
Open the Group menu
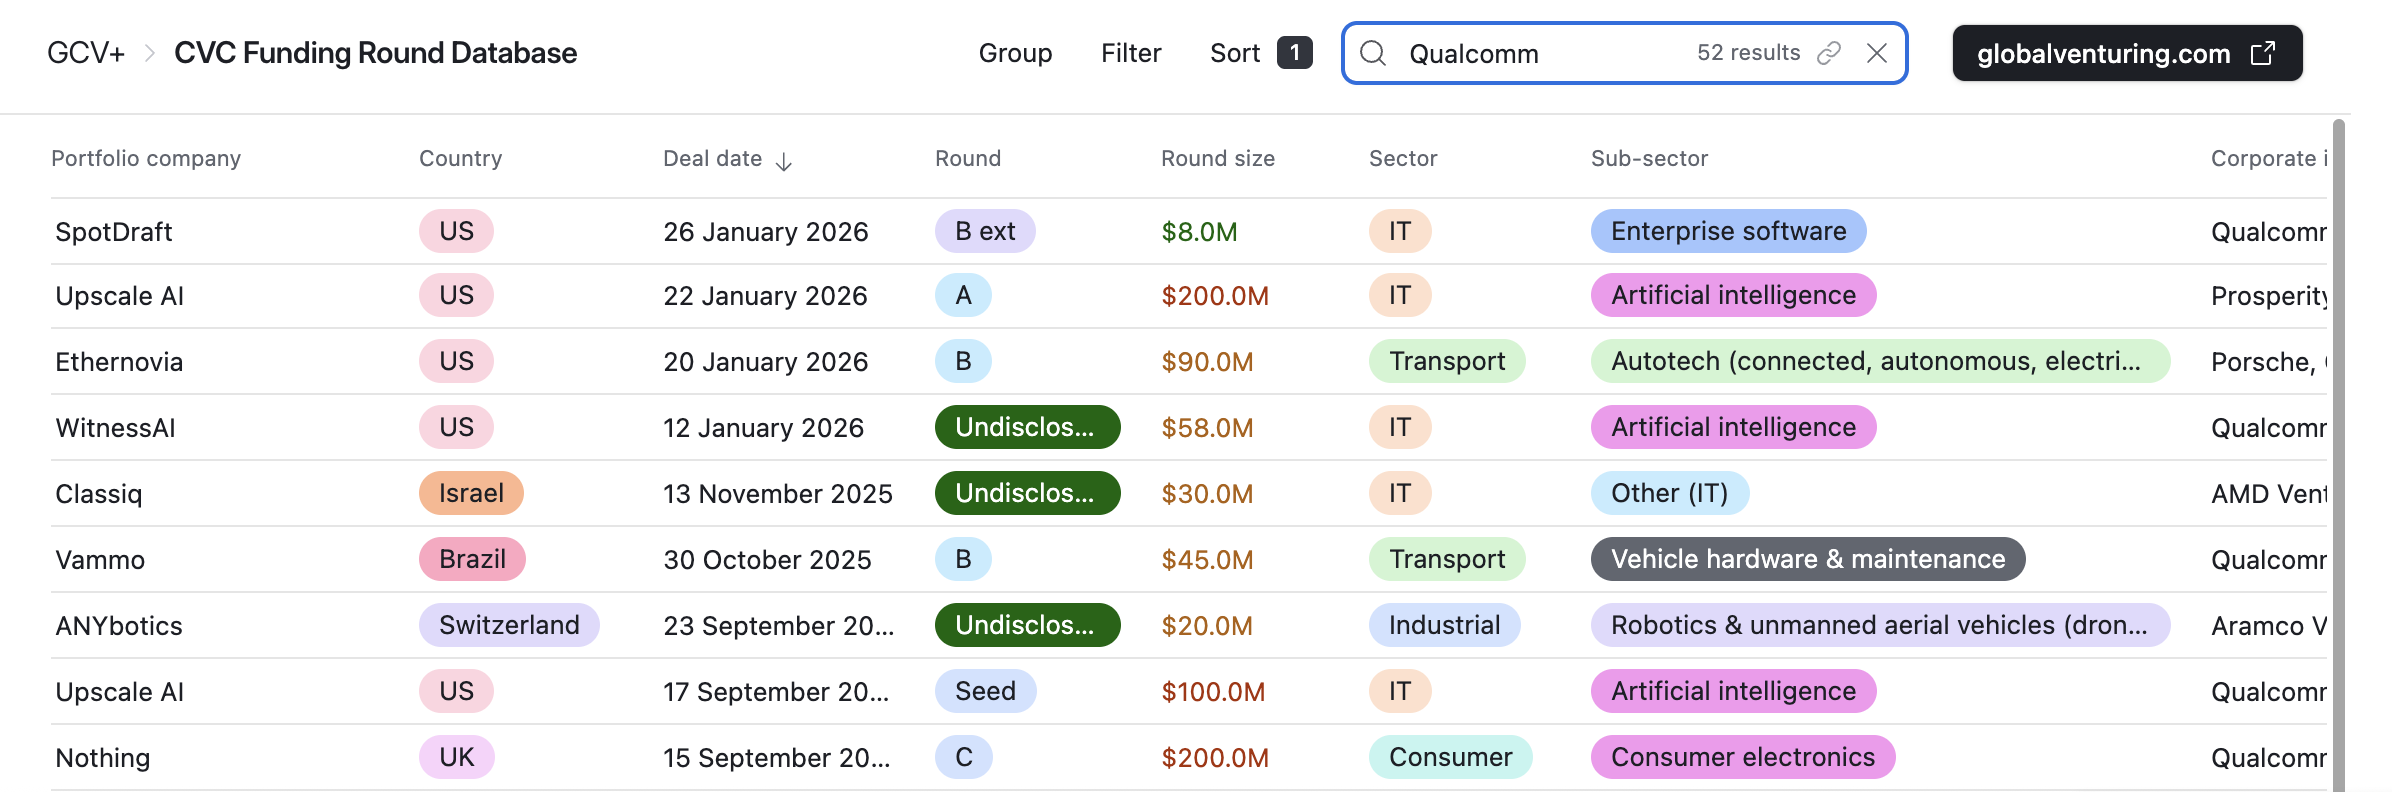1015,53
